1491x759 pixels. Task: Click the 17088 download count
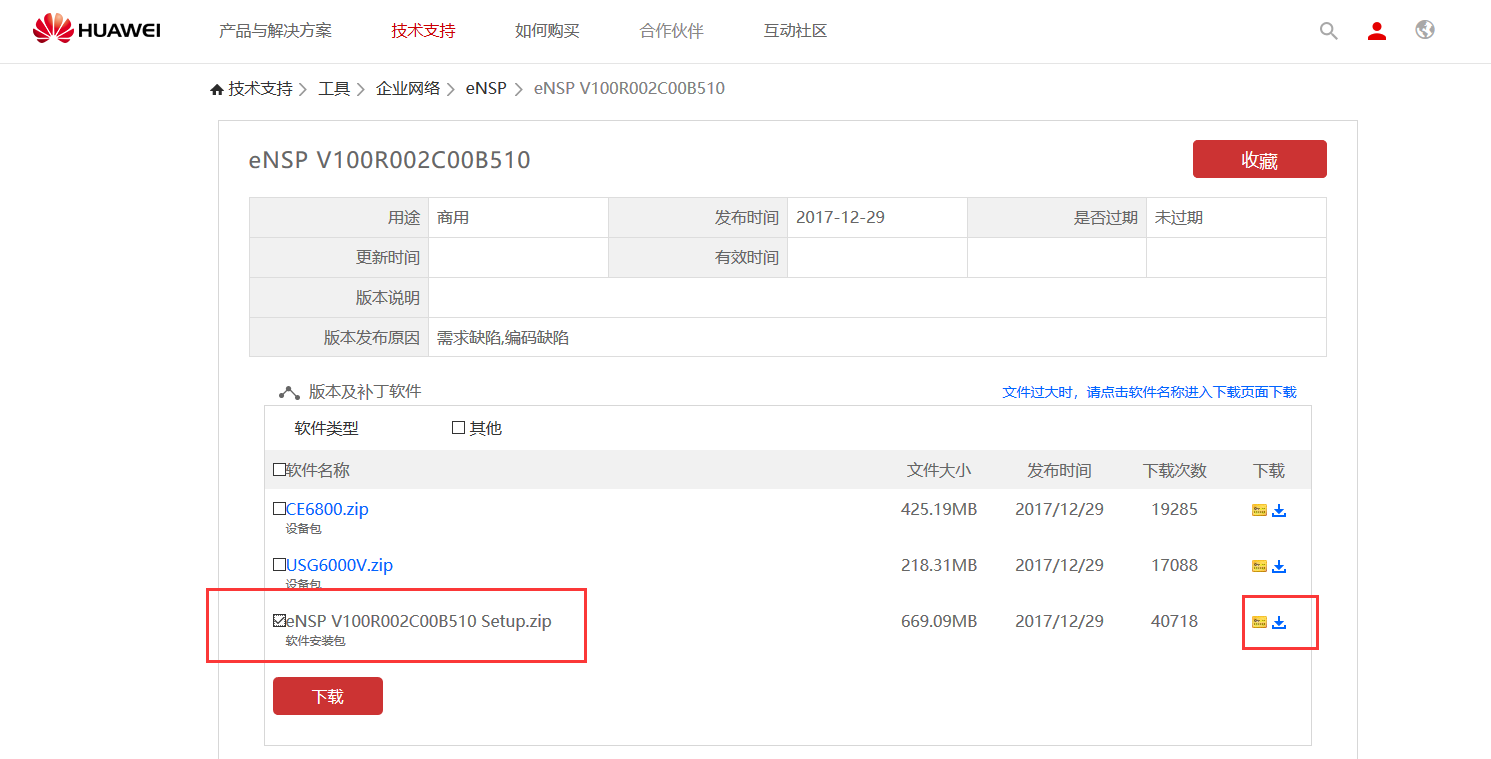pos(1174,565)
